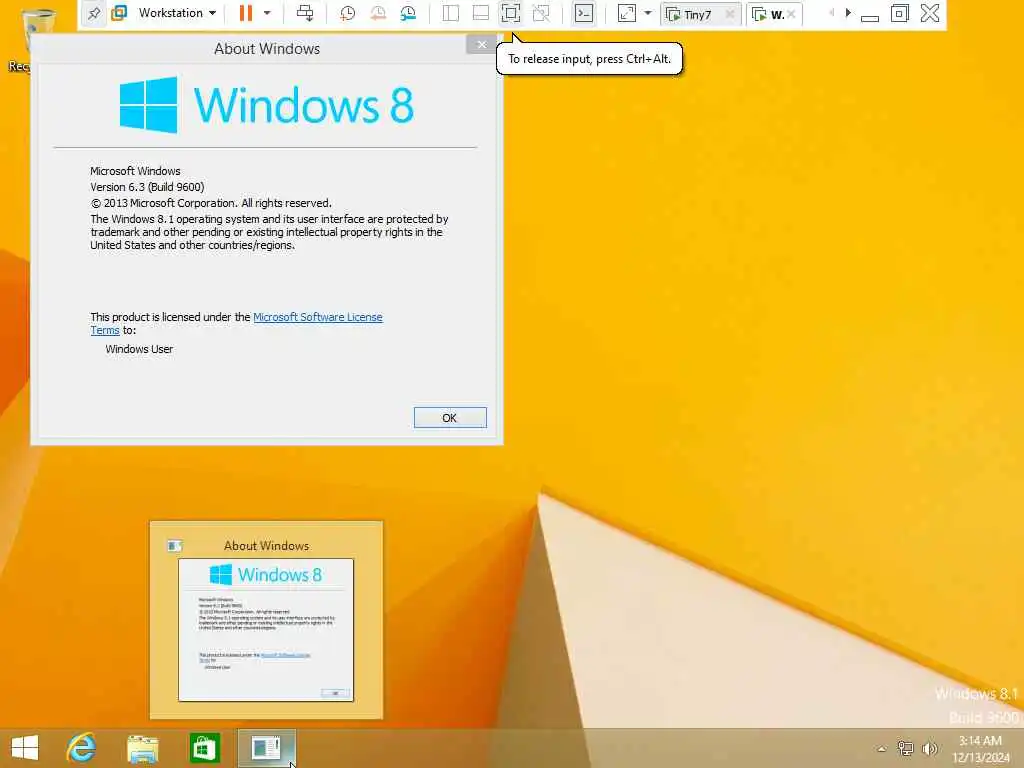Click the next tabs right arrow
The height and width of the screenshot is (768, 1024).
click(x=848, y=13)
